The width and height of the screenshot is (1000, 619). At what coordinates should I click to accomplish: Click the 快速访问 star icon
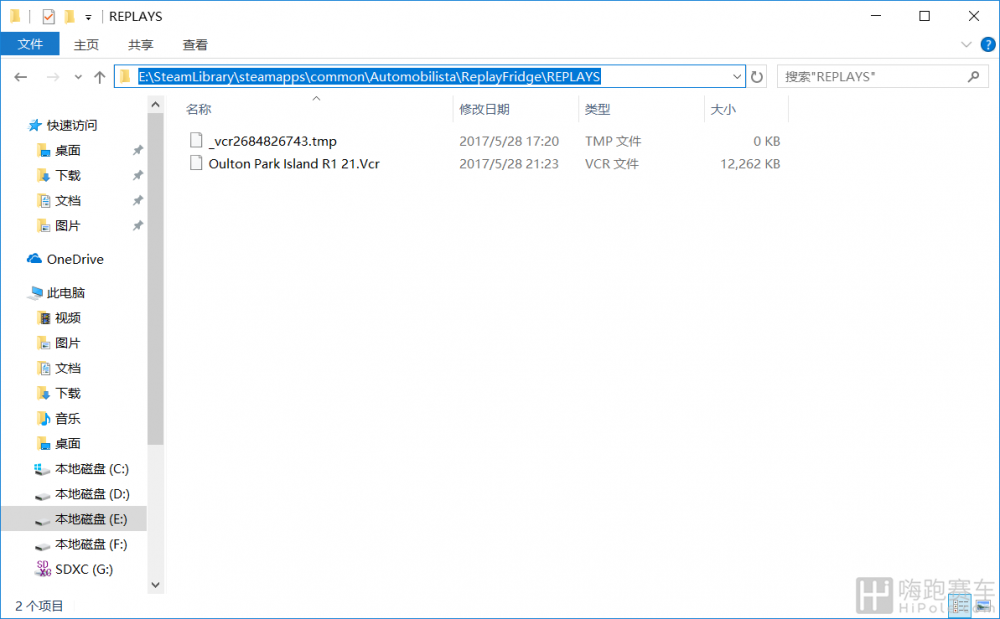click(x=34, y=126)
